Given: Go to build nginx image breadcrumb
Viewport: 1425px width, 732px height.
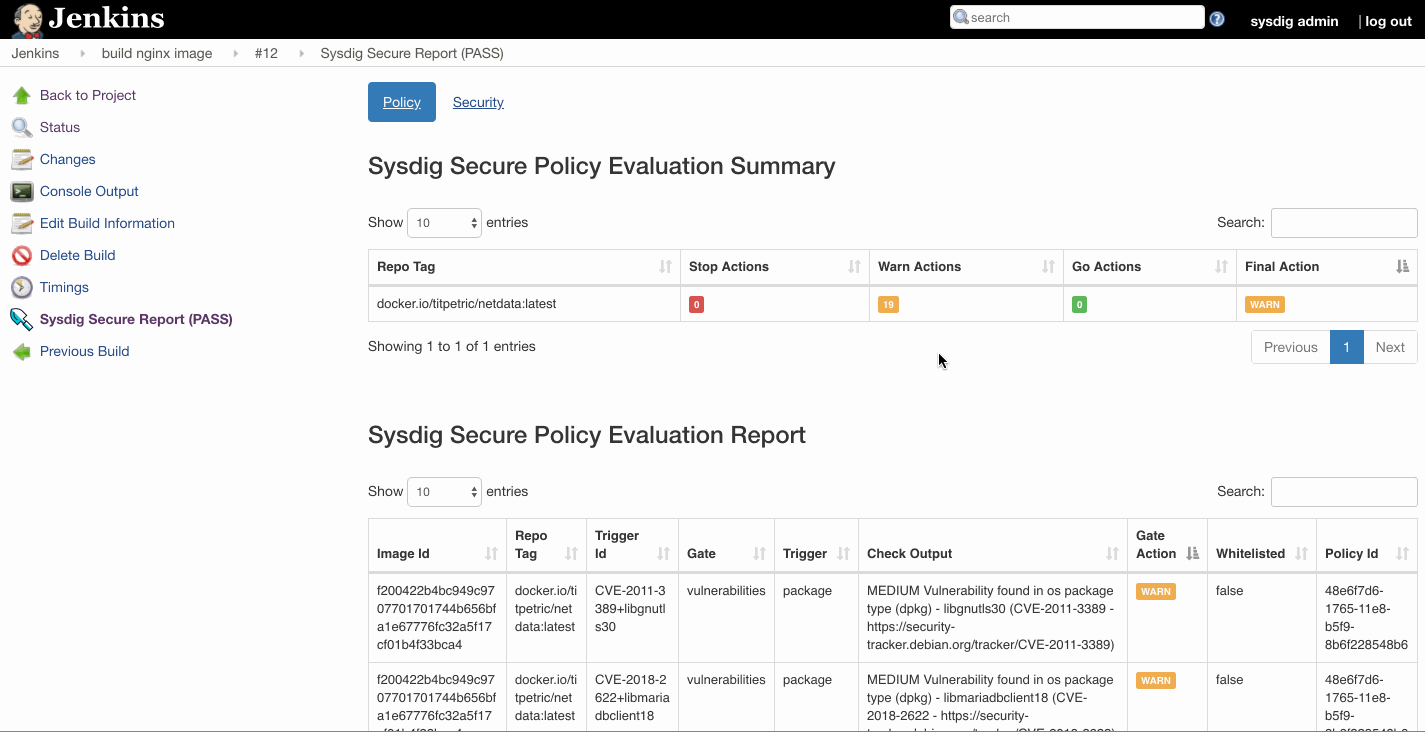Looking at the screenshot, I should pyautogui.click(x=157, y=54).
